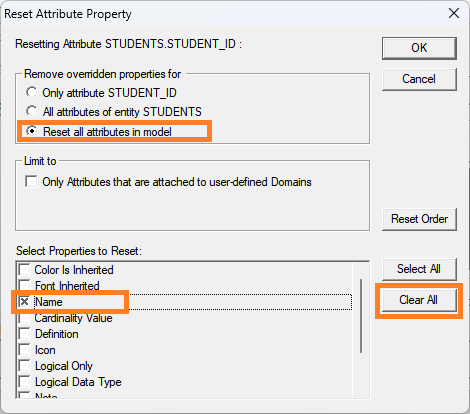
Task: Cancel the Reset Attribute Property dialog
Action: 419,79
